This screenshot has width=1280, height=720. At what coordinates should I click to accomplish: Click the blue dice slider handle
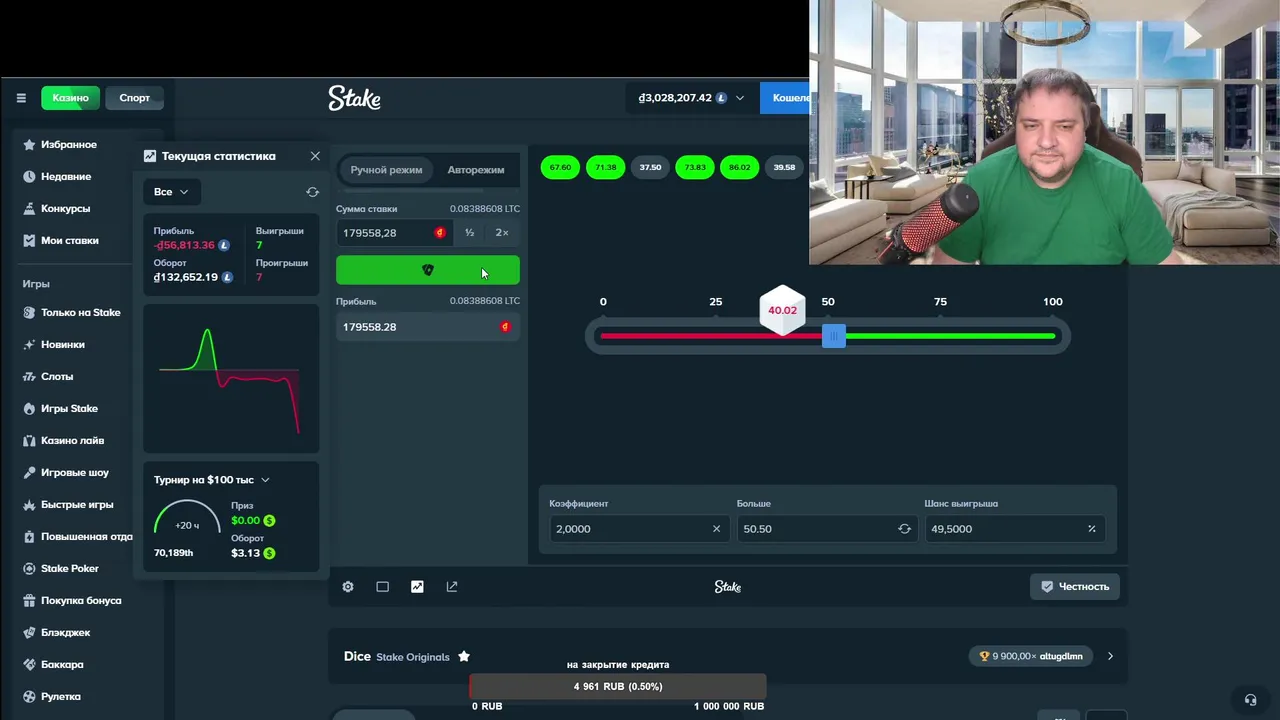(833, 336)
